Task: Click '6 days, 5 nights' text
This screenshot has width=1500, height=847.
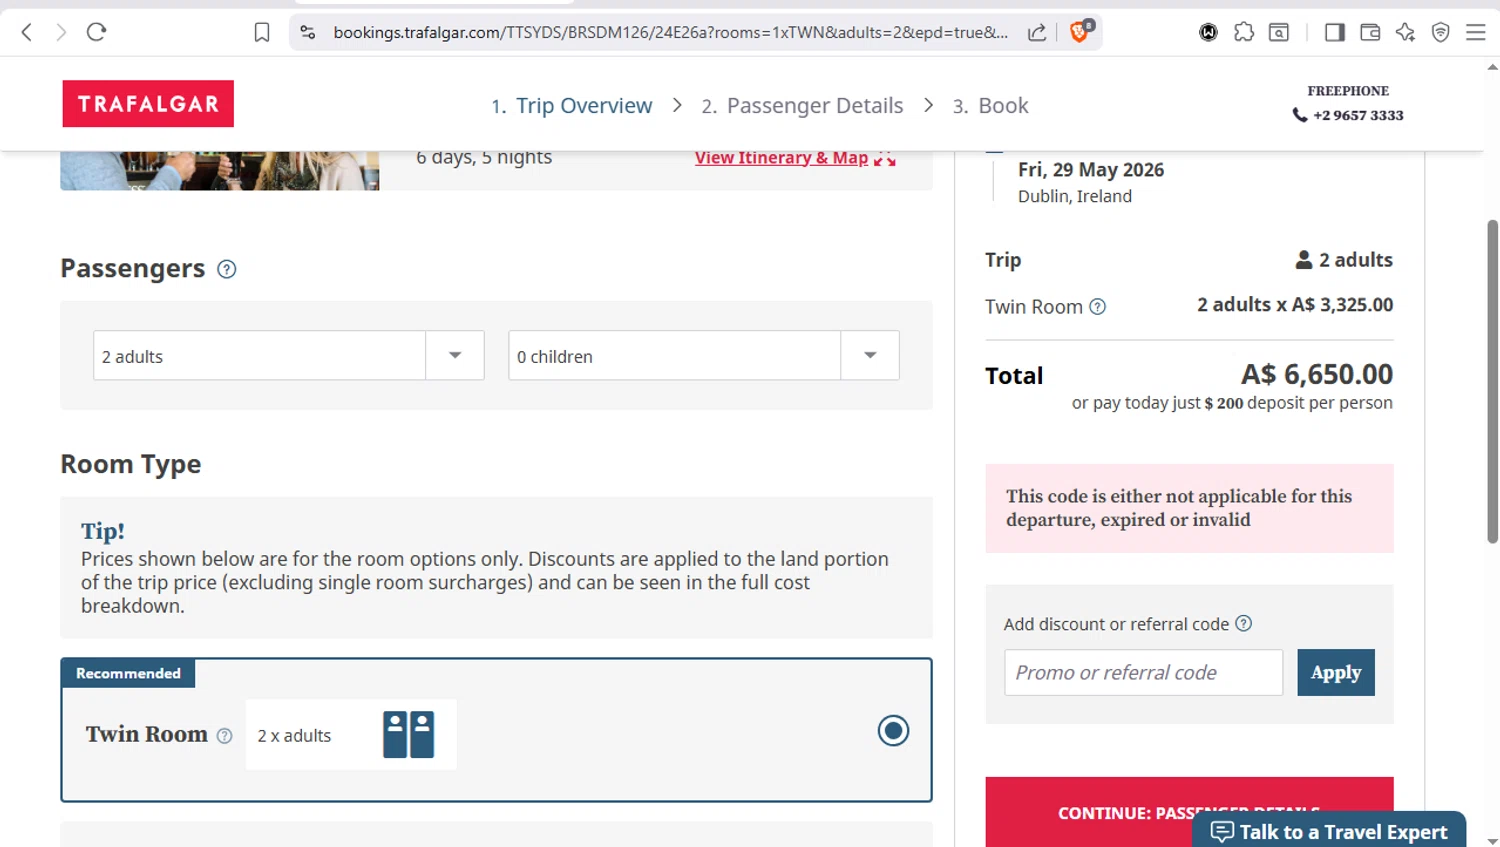Action: [x=484, y=158]
